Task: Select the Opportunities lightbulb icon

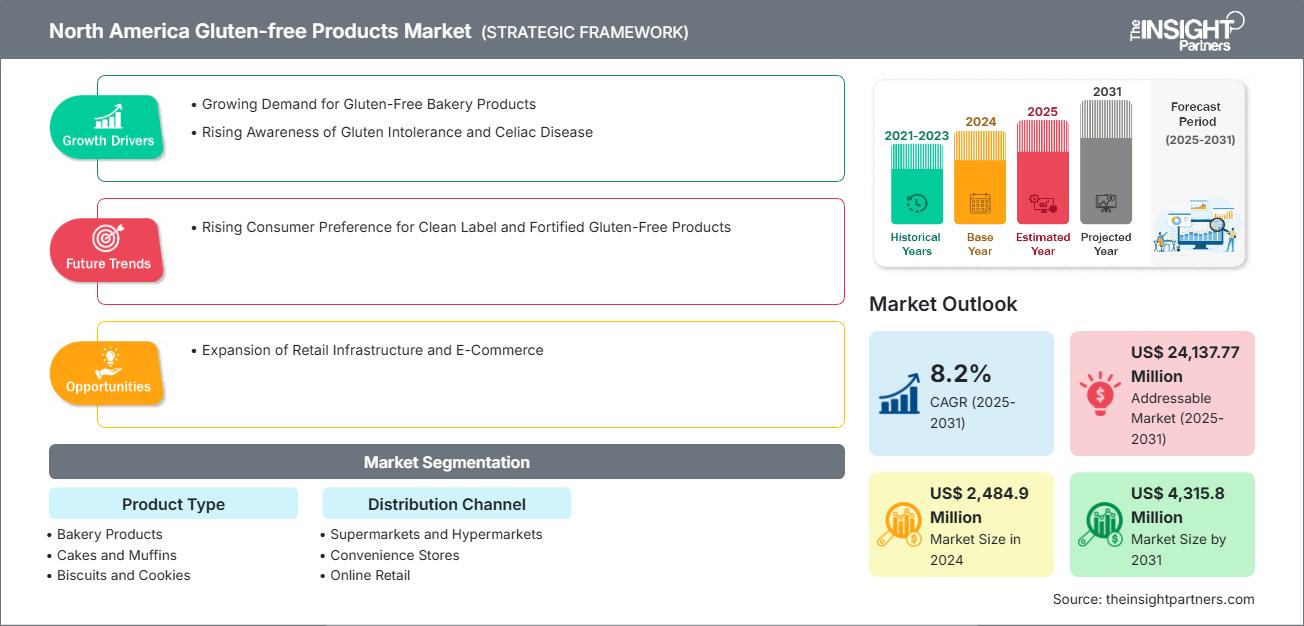Action: pyautogui.click(x=108, y=355)
